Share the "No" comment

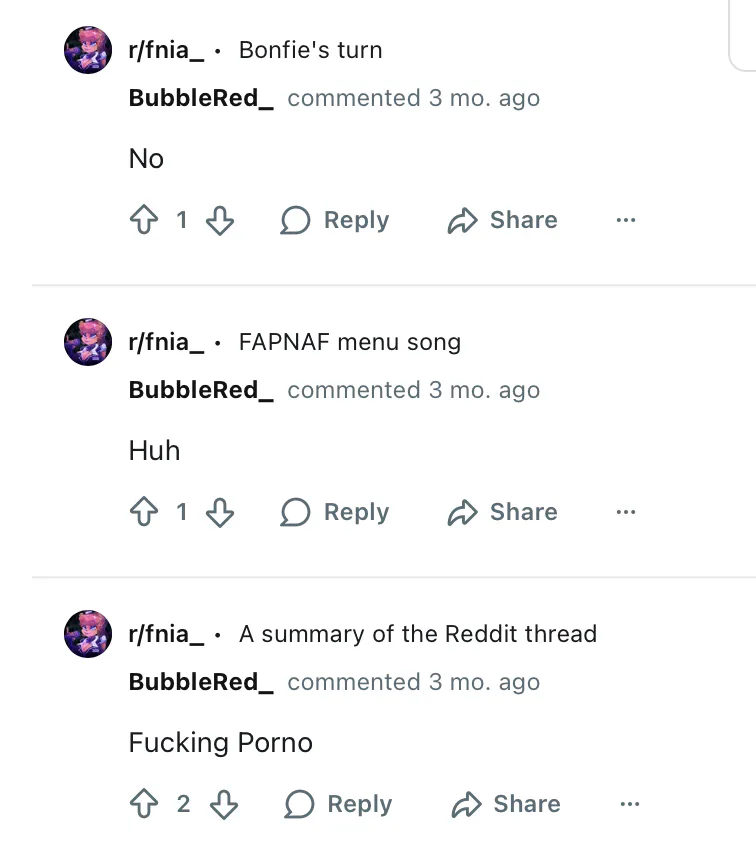coord(502,220)
